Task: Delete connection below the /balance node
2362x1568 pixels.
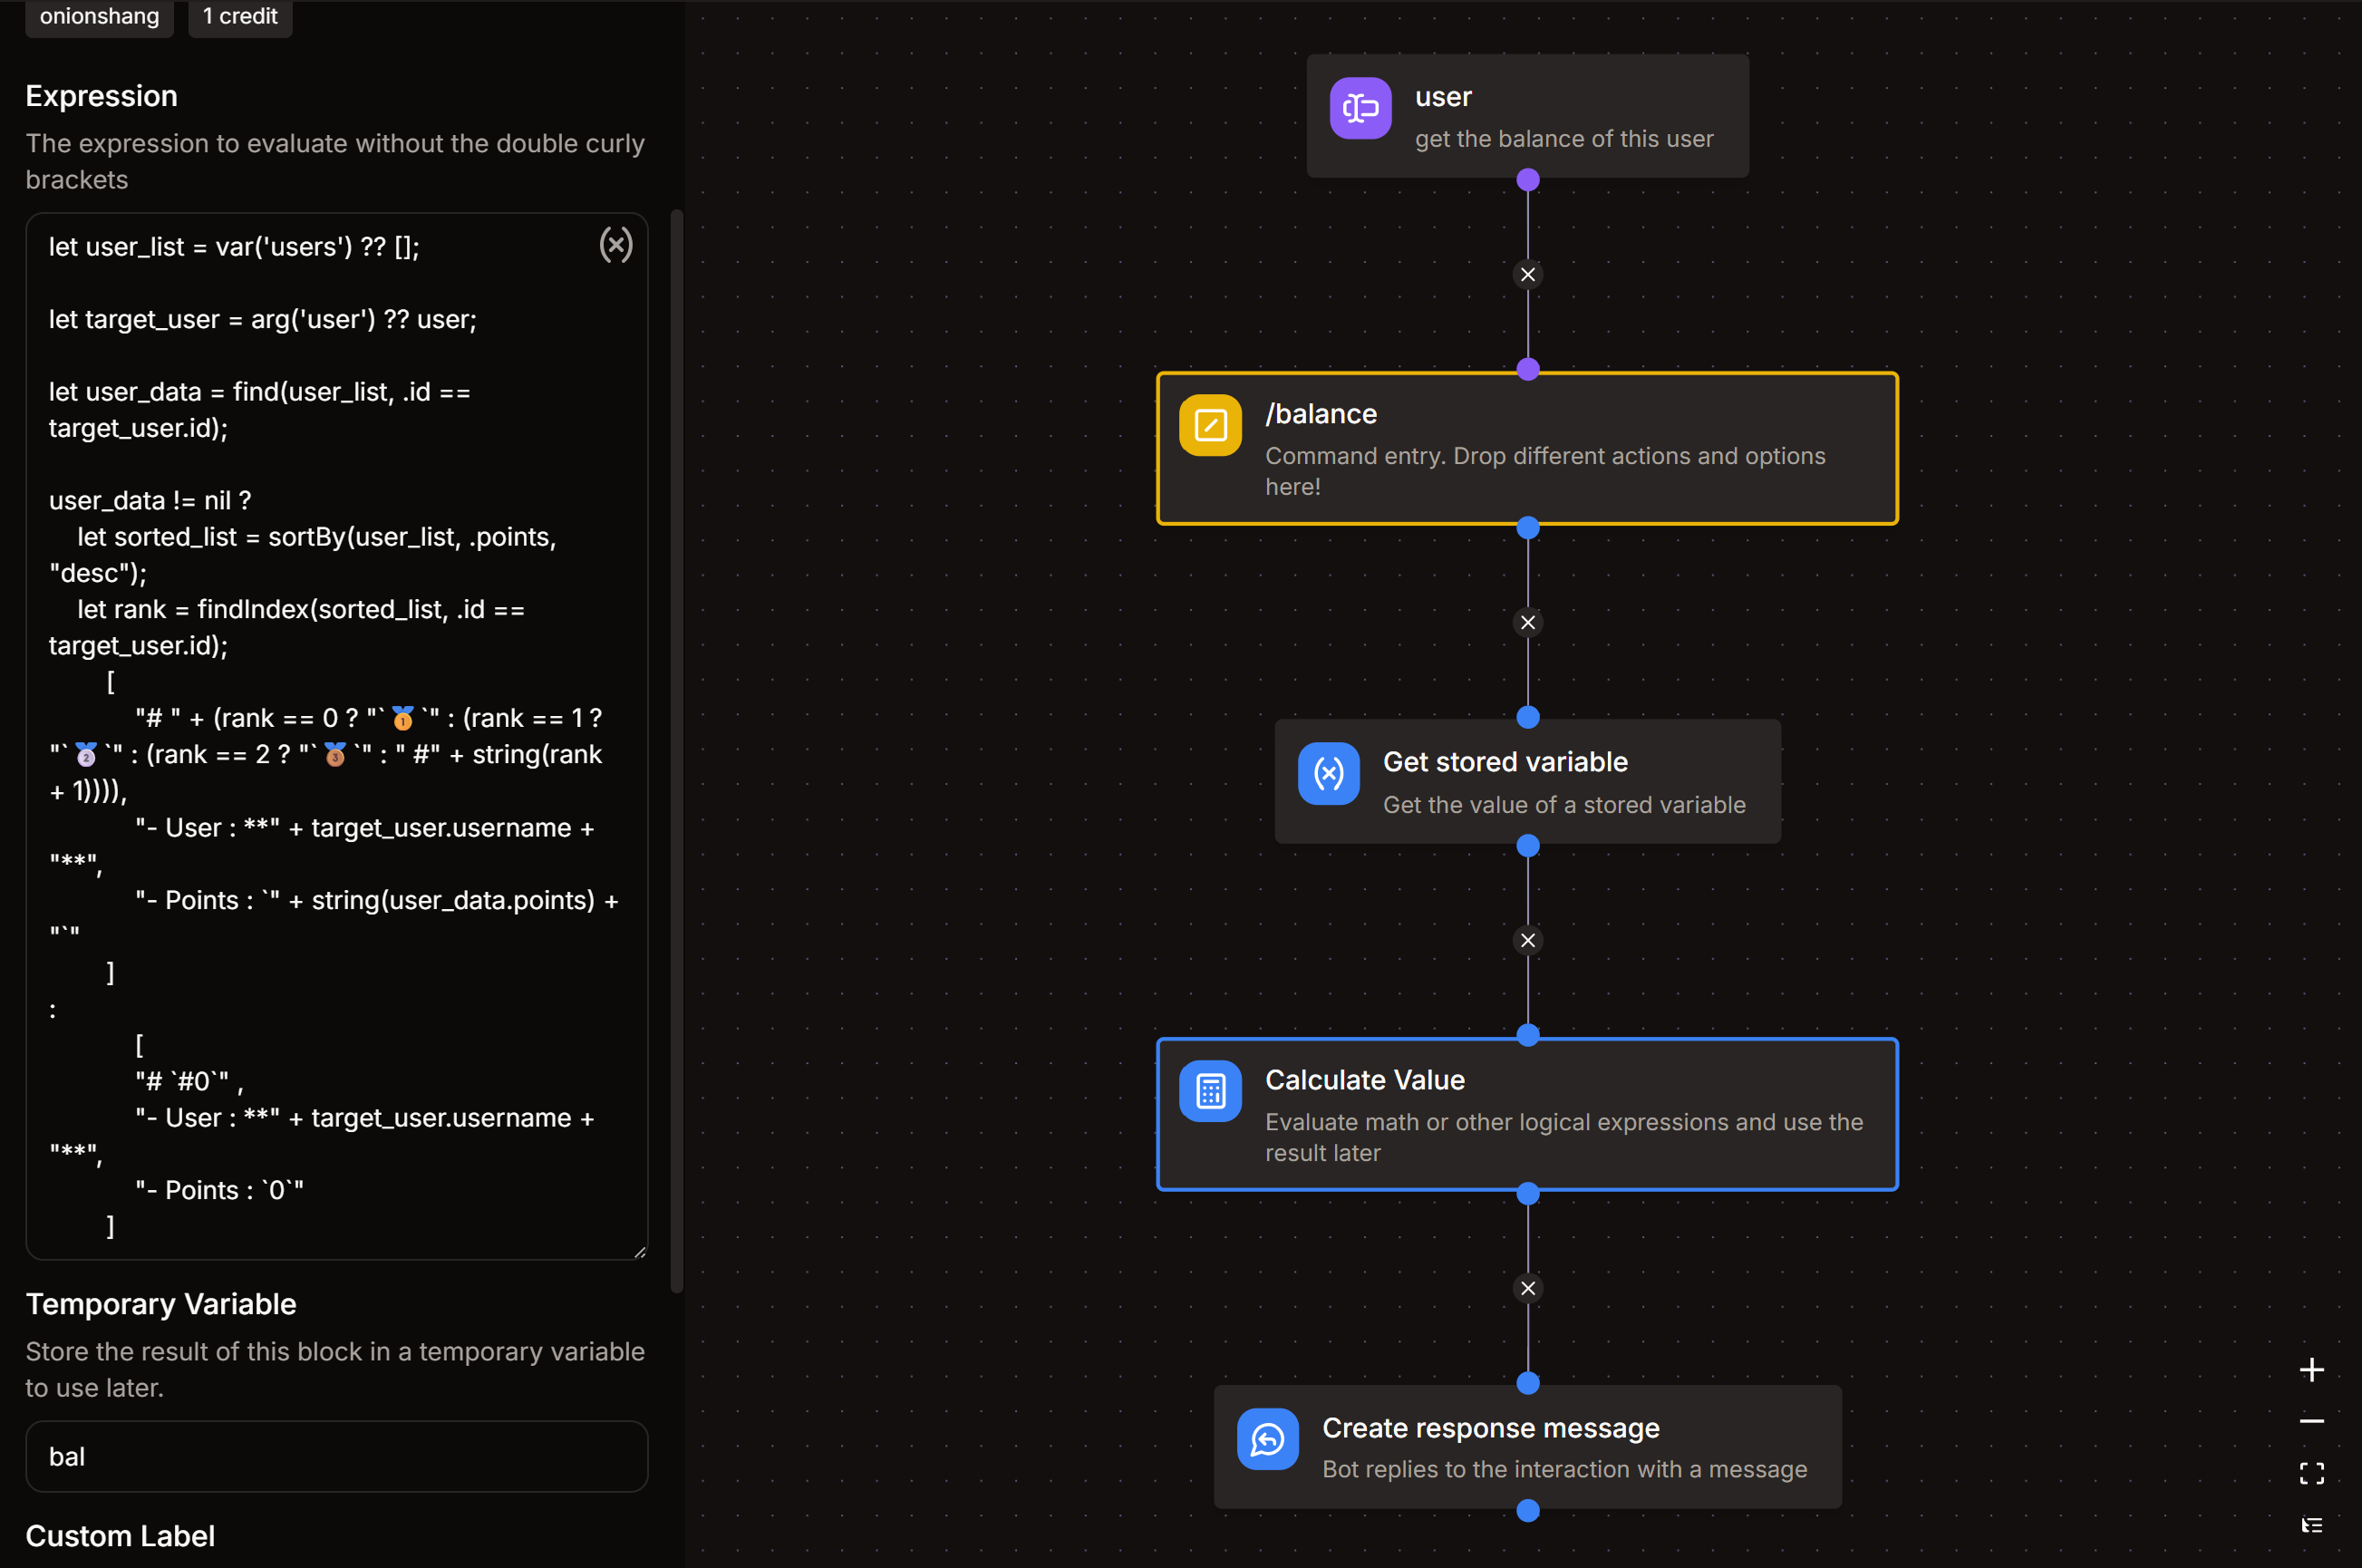Action: 1527,622
